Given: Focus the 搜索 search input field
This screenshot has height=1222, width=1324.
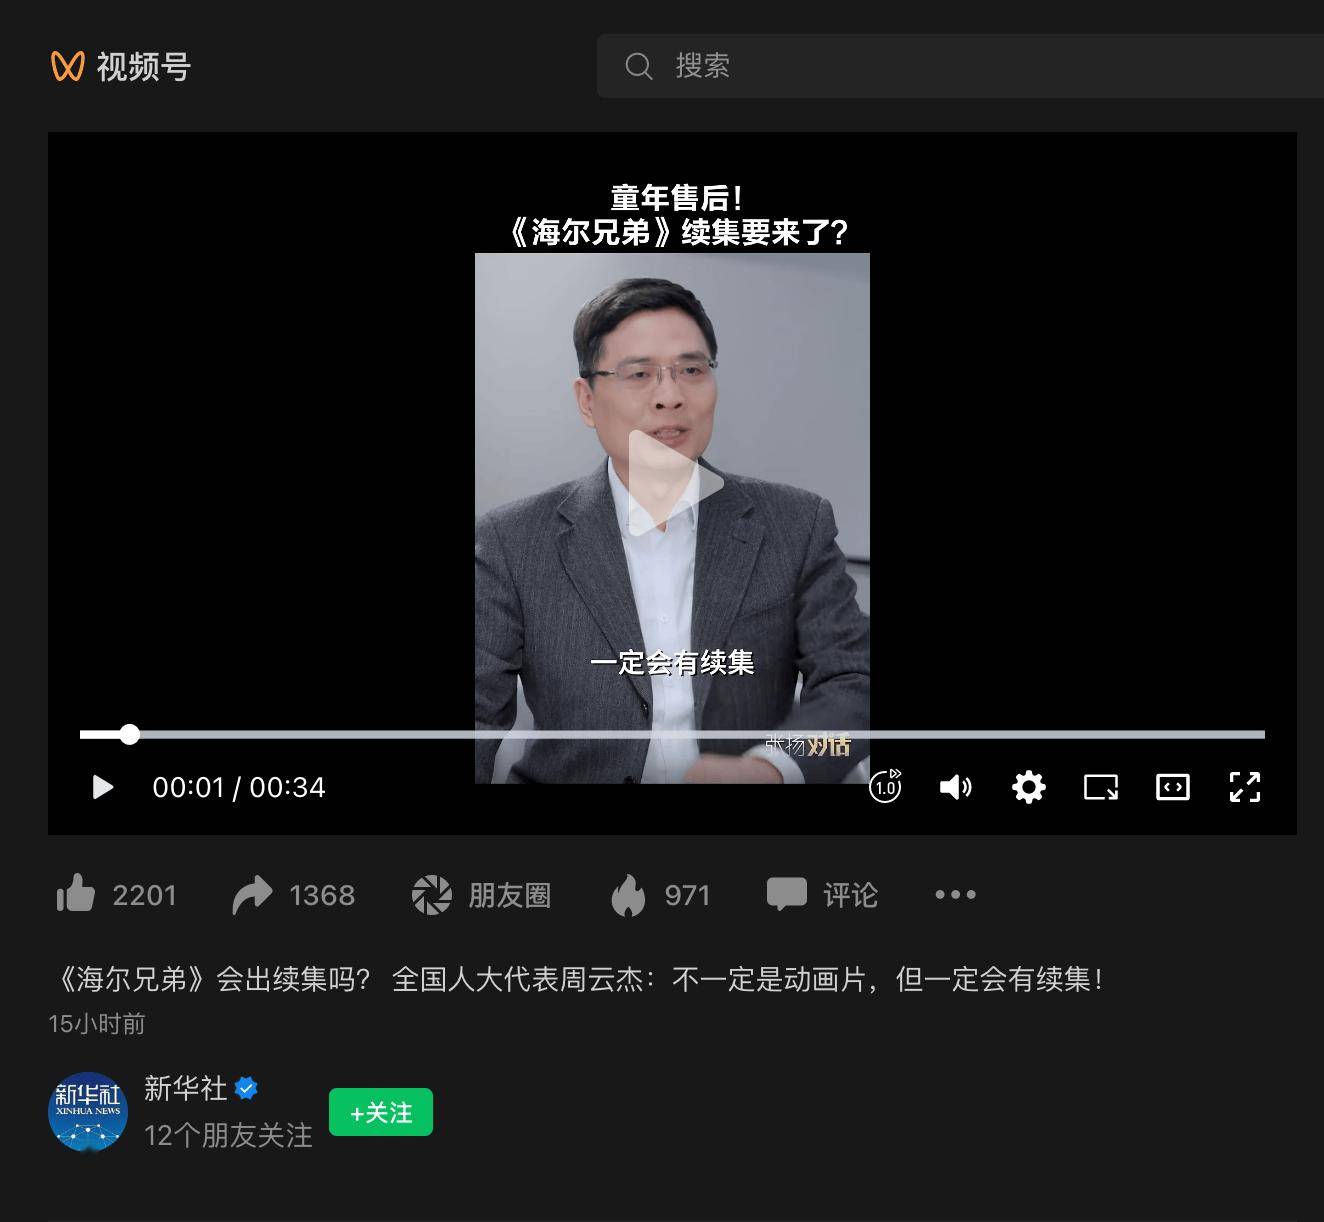Looking at the screenshot, I should [960, 66].
